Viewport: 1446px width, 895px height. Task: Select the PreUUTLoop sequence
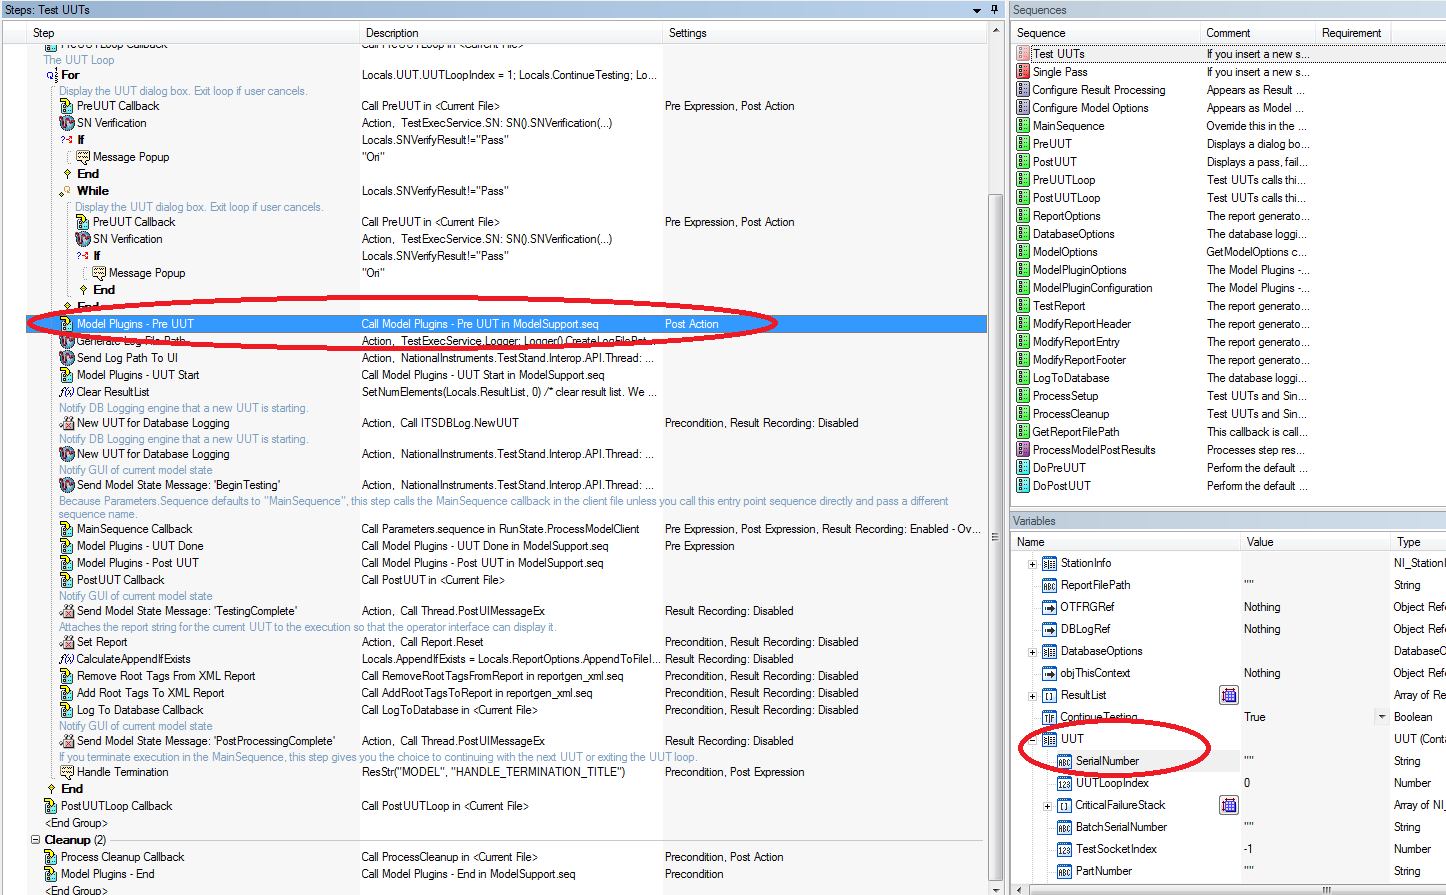pyautogui.click(x=1064, y=180)
